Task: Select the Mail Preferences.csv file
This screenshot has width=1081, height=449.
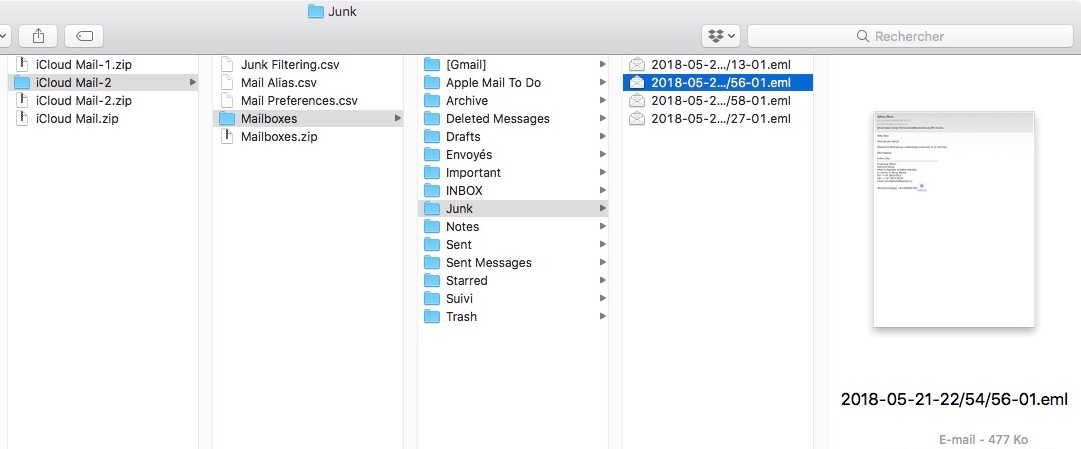Action: click(x=298, y=100)
